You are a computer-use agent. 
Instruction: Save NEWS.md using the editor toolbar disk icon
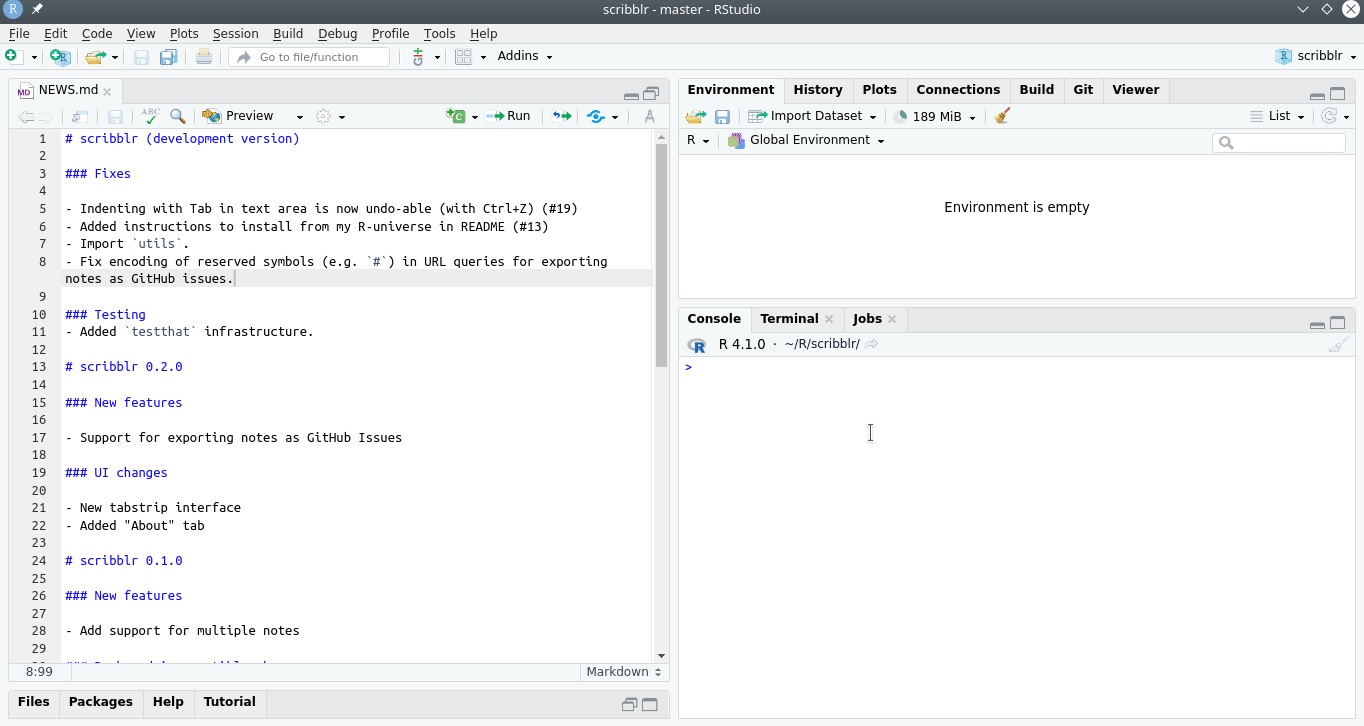[115, 117]
